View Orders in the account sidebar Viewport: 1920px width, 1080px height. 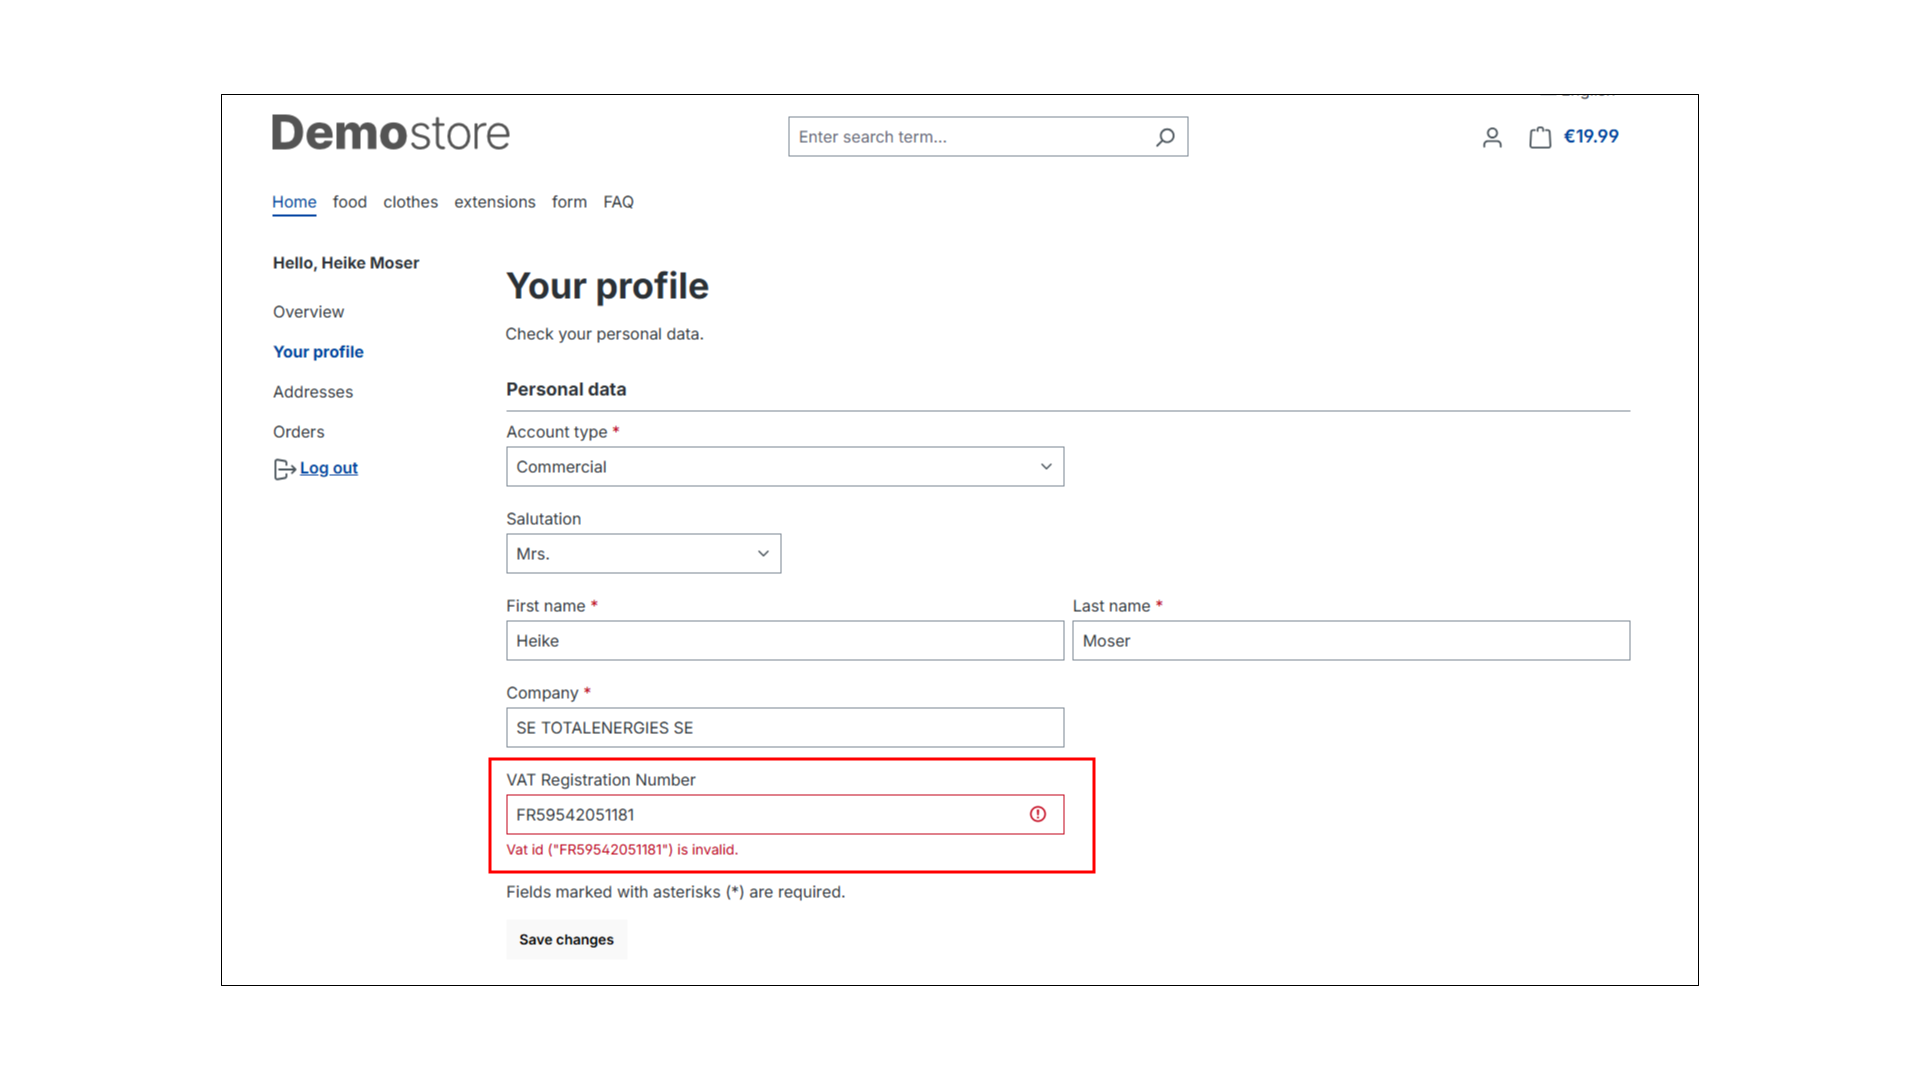click(299, 432)
